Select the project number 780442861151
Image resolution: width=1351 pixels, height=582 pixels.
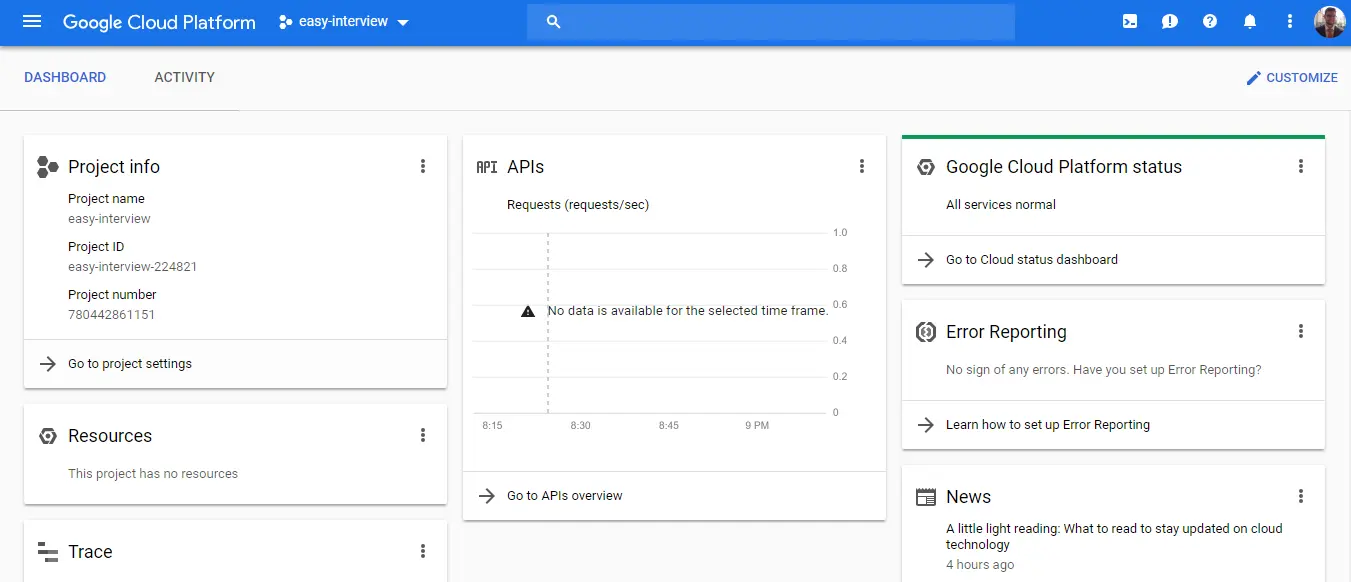coord(112,315)
